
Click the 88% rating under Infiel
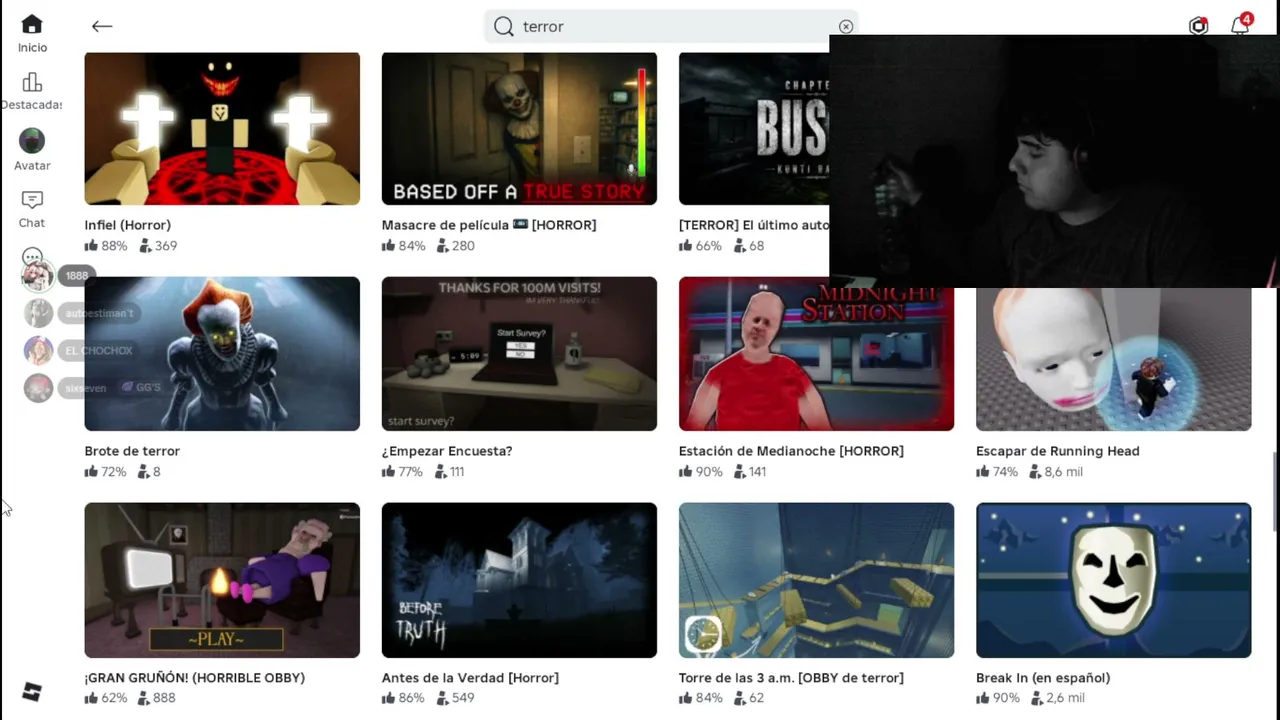(106, 246)
